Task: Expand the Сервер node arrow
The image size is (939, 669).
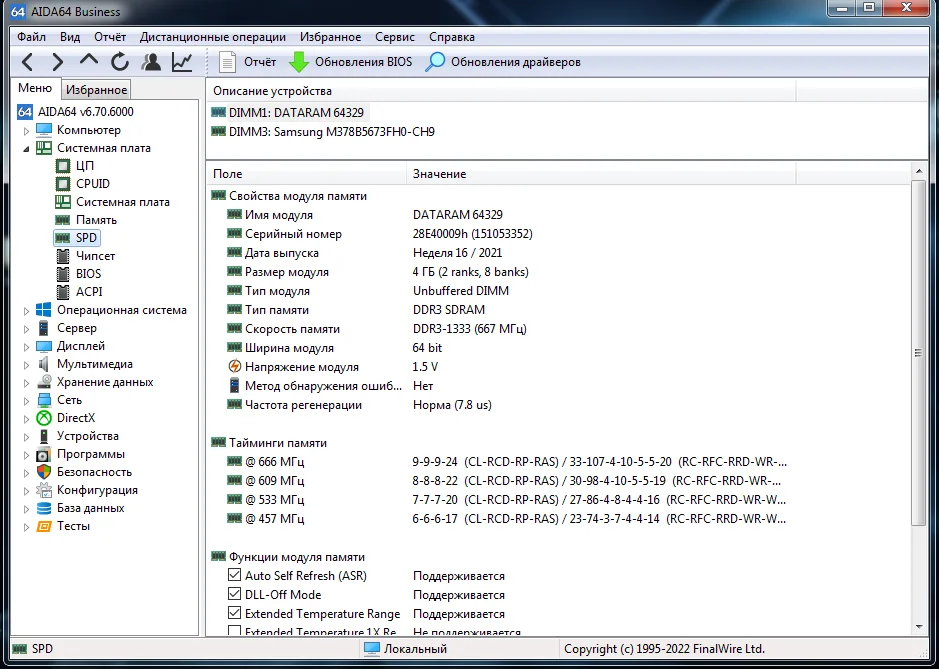Action: [x=26, y=329]
